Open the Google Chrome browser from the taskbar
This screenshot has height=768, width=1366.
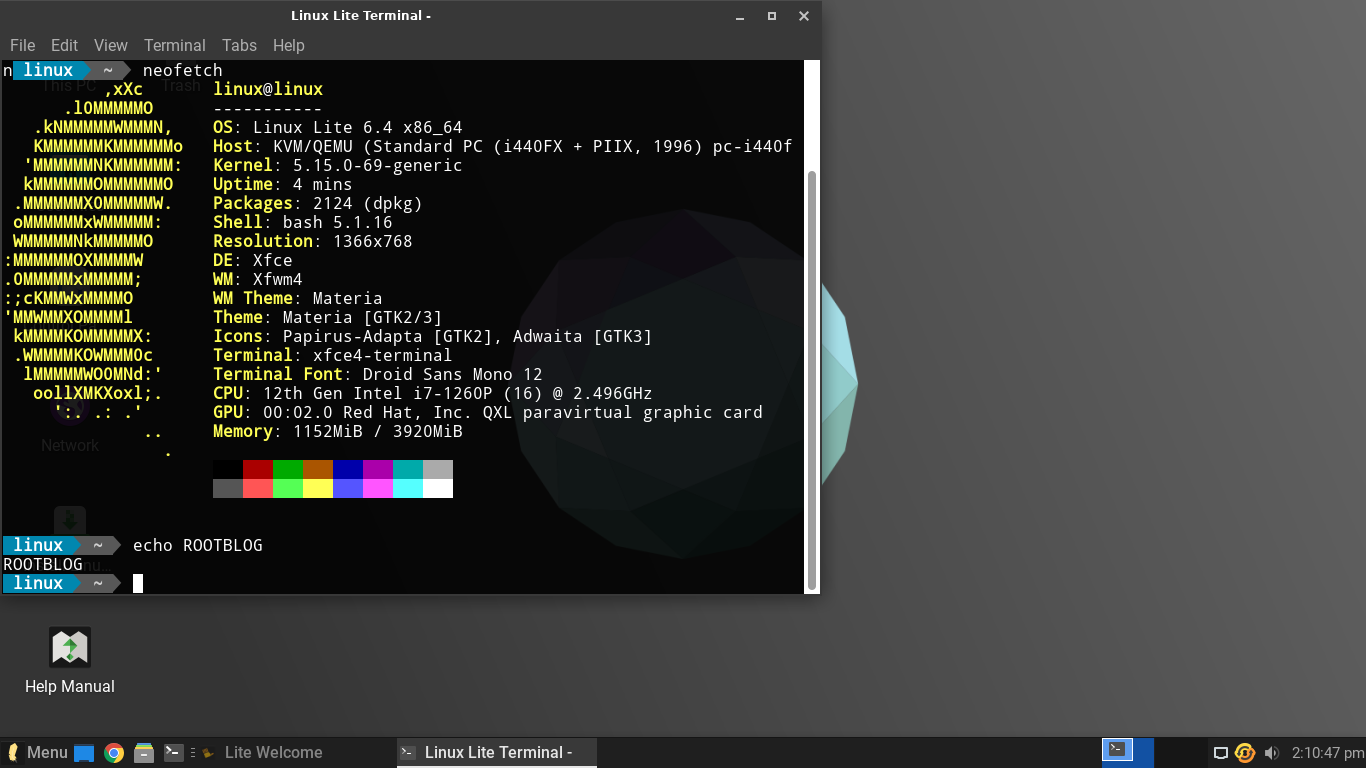tap(113, 752)
